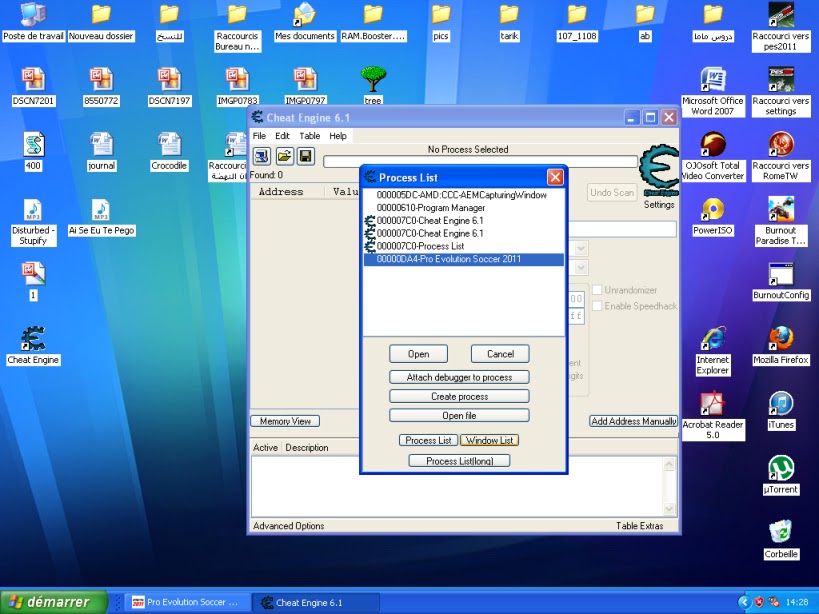Open the Nouveau dossier folder on desktop

point(101,22)
